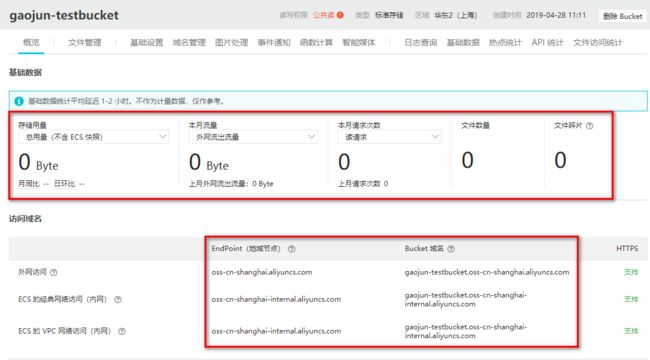Click the 0 value under 文件碎片

[560, 160]
